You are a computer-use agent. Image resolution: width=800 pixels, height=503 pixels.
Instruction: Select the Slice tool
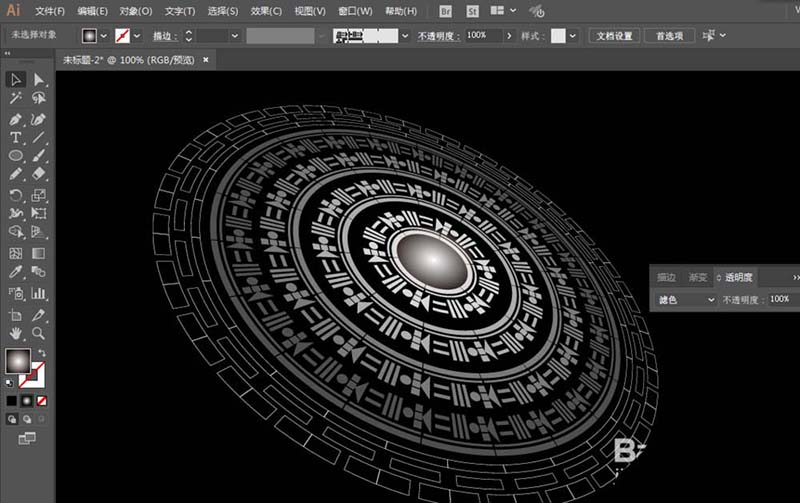pos(39,315)
